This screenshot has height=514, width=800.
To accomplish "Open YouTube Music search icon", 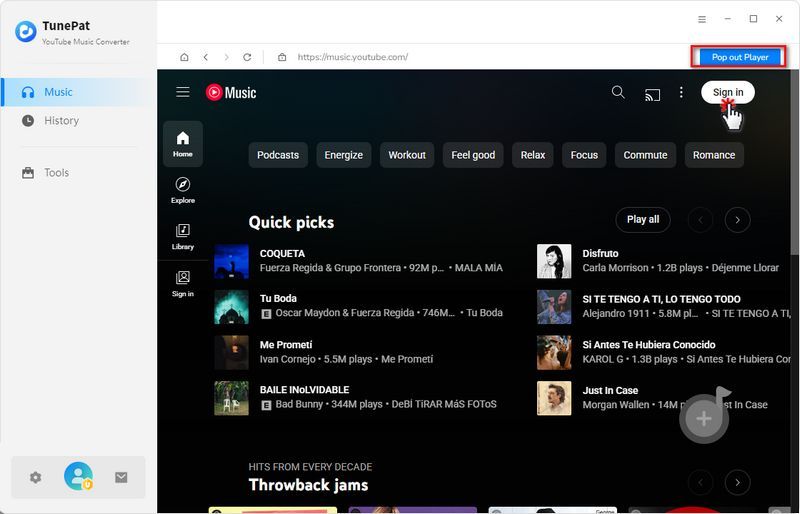I will 618,92.
